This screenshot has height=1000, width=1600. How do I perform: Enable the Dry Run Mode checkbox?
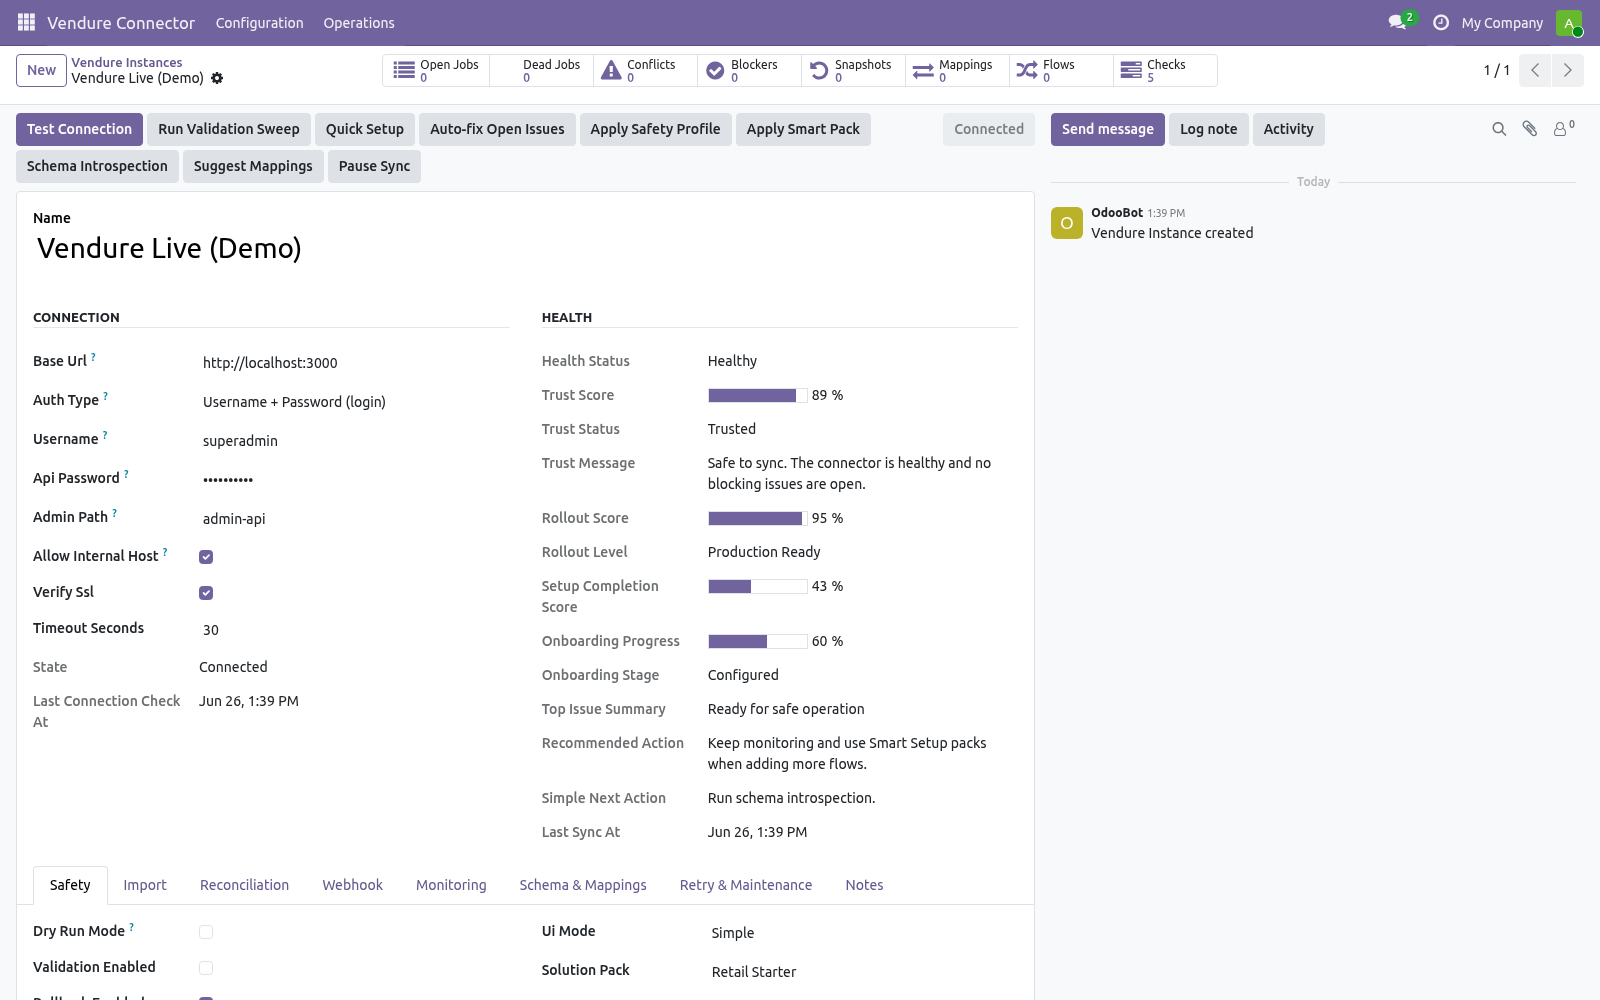pos(206,932)
